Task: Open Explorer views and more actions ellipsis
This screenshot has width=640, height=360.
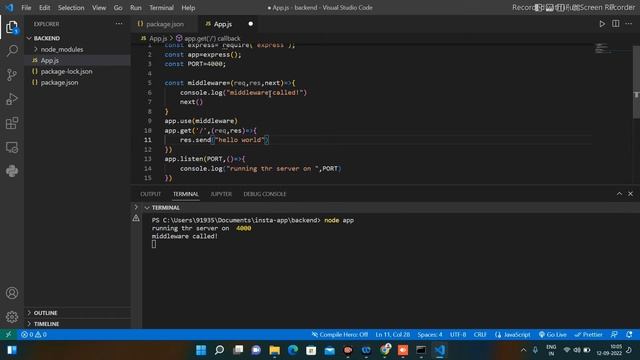Action: tap(119, 24)
